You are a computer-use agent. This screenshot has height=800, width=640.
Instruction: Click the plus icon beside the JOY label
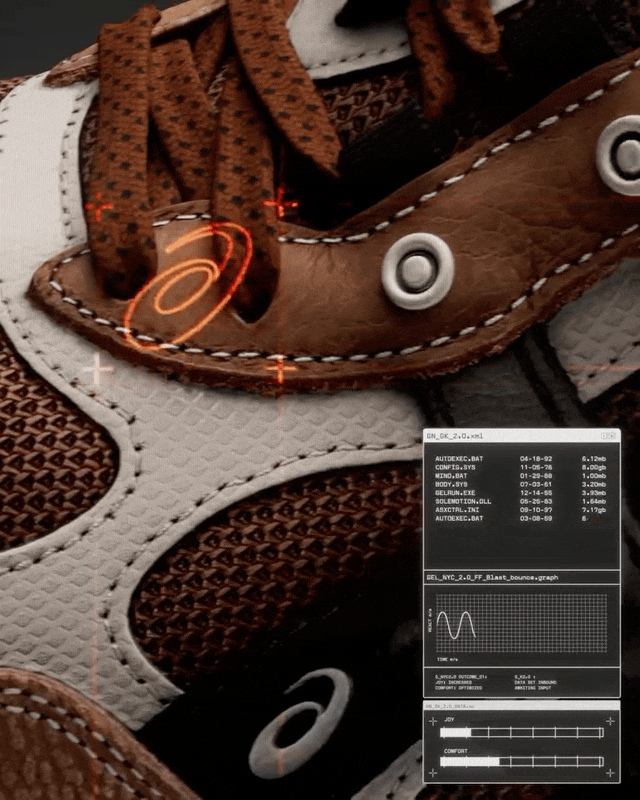click(433, 721)
